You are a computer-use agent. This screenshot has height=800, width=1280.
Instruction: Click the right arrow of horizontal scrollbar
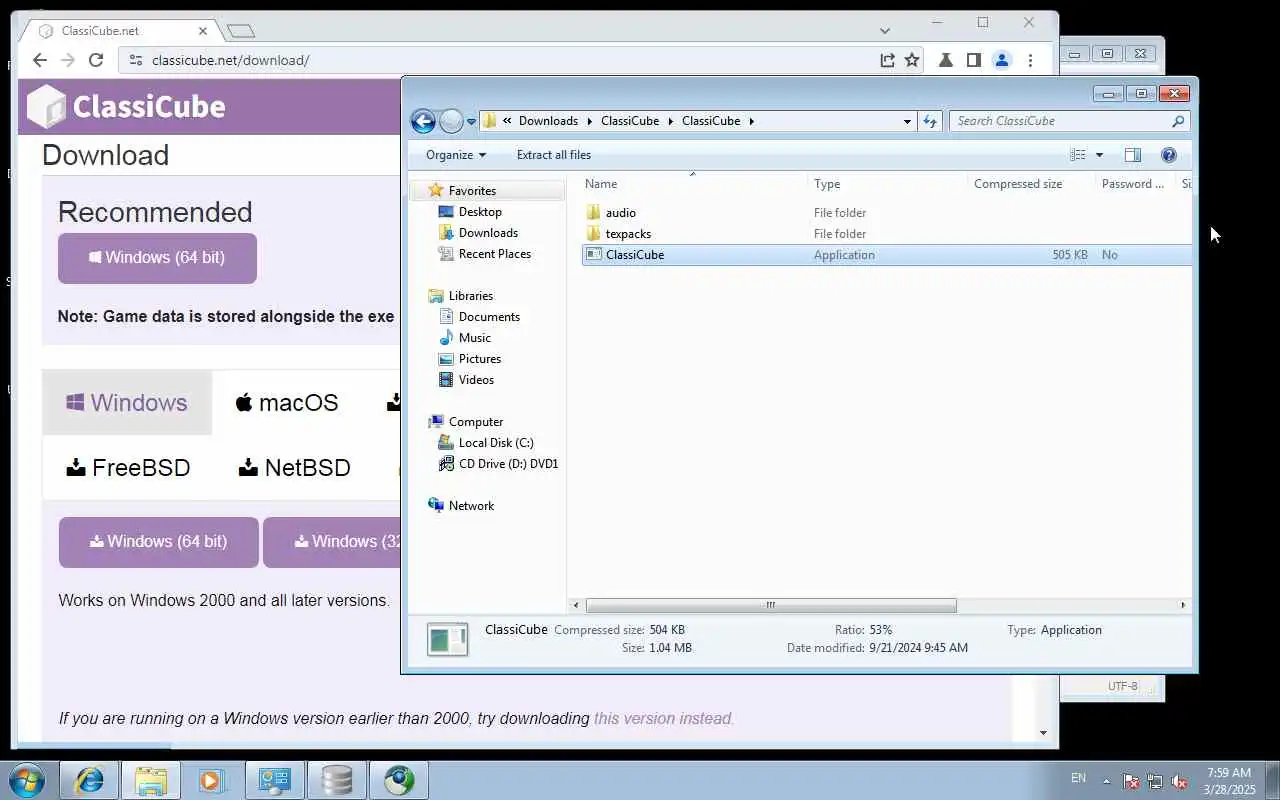click(1183, 605)
